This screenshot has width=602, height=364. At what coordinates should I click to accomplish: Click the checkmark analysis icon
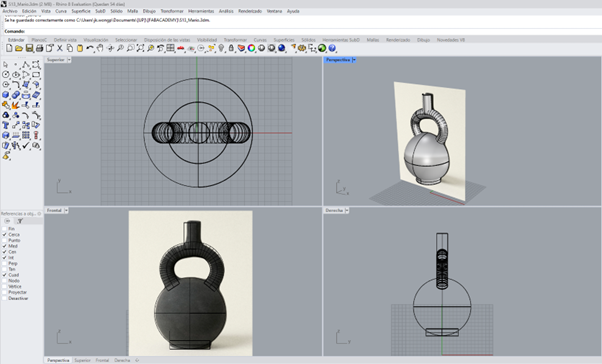(26, 146)
